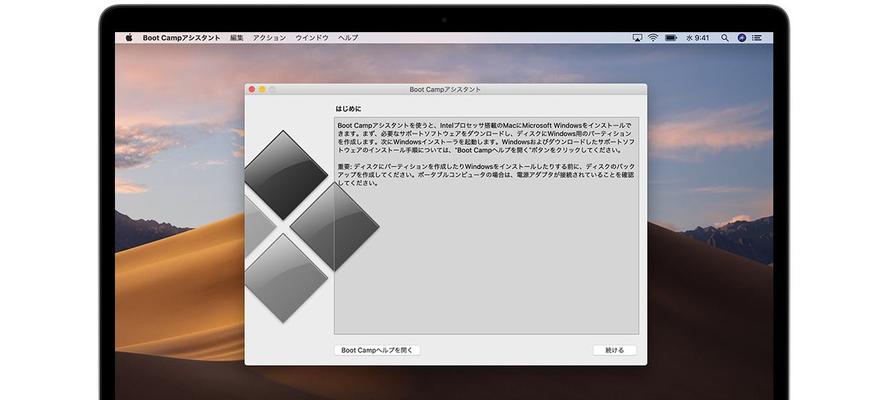Open Notification Center list icon
This screenshot has height=400, width=889.
pyautogui.click(x=757, y=37)
